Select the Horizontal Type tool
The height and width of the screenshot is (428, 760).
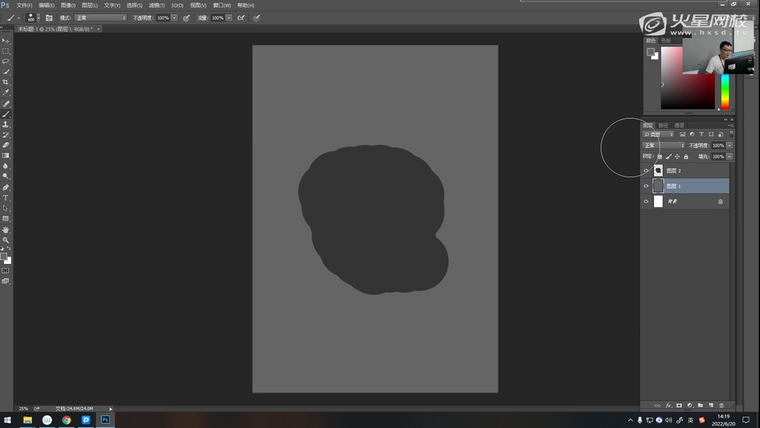[x=5, y=197]
